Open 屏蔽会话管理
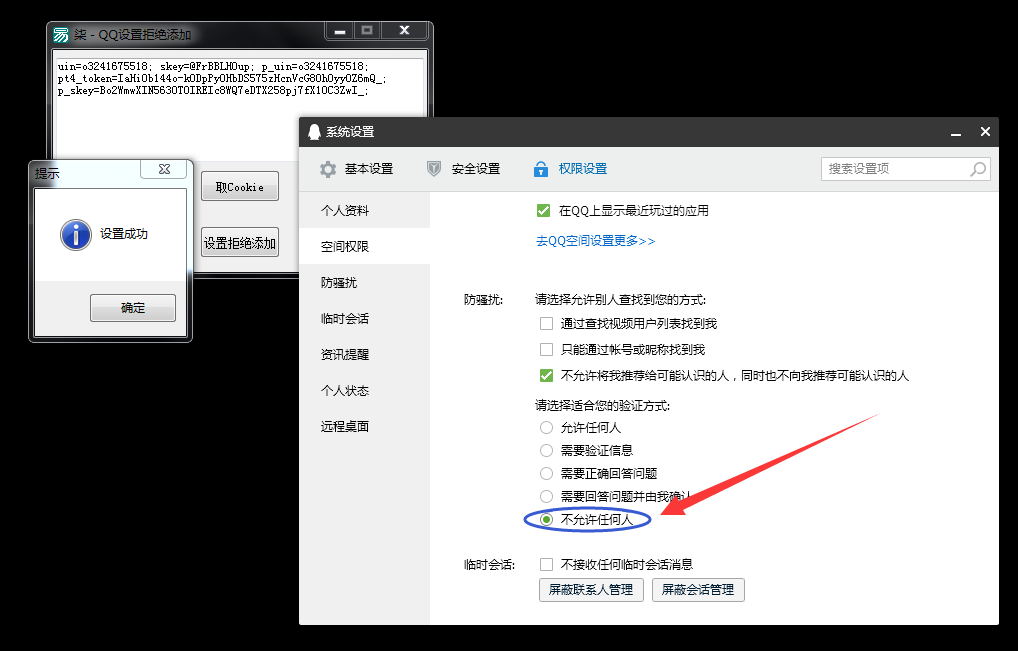This screenshot has width=1018, height=651. pyautogui.click(x=698, y=590)
